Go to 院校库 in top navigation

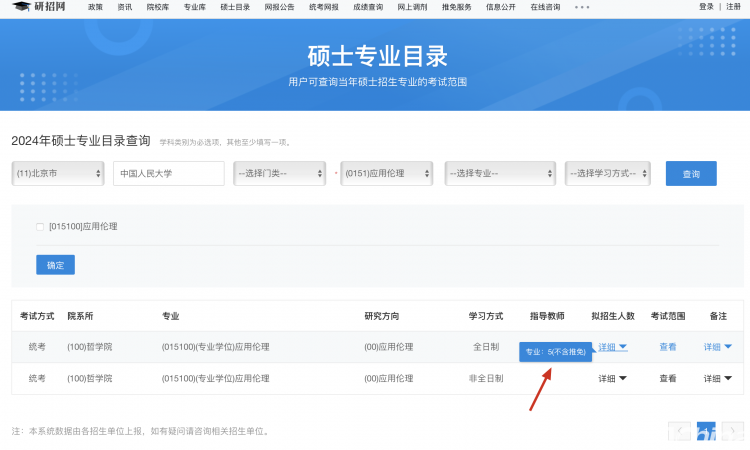coord(158,7)
